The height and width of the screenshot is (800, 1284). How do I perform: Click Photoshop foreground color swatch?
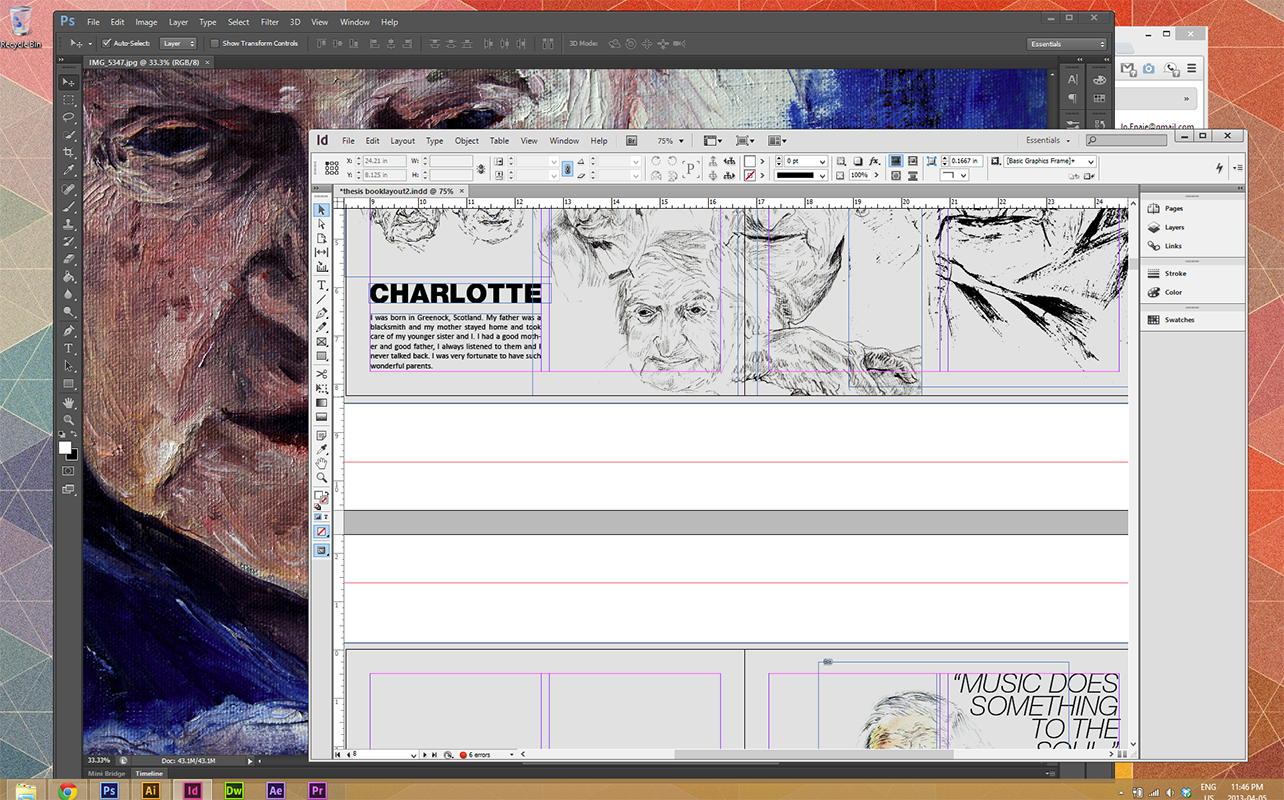(65, 447)
